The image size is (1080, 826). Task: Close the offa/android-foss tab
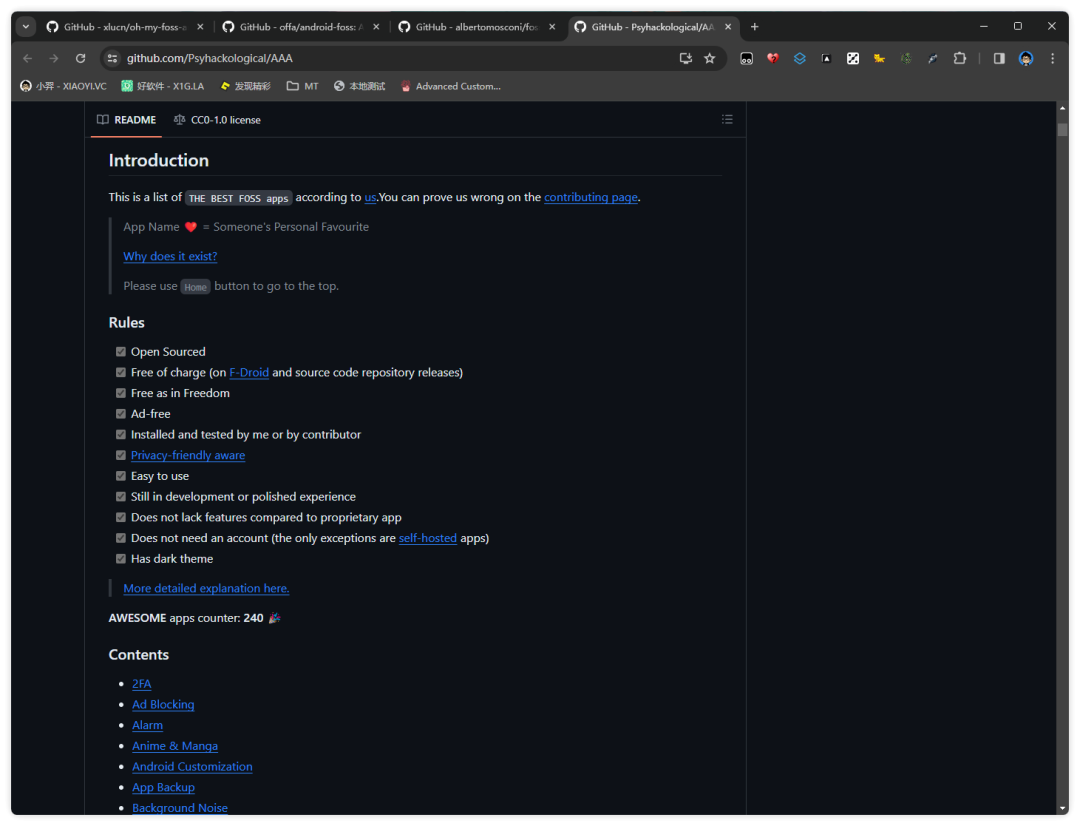pos(376,27)
